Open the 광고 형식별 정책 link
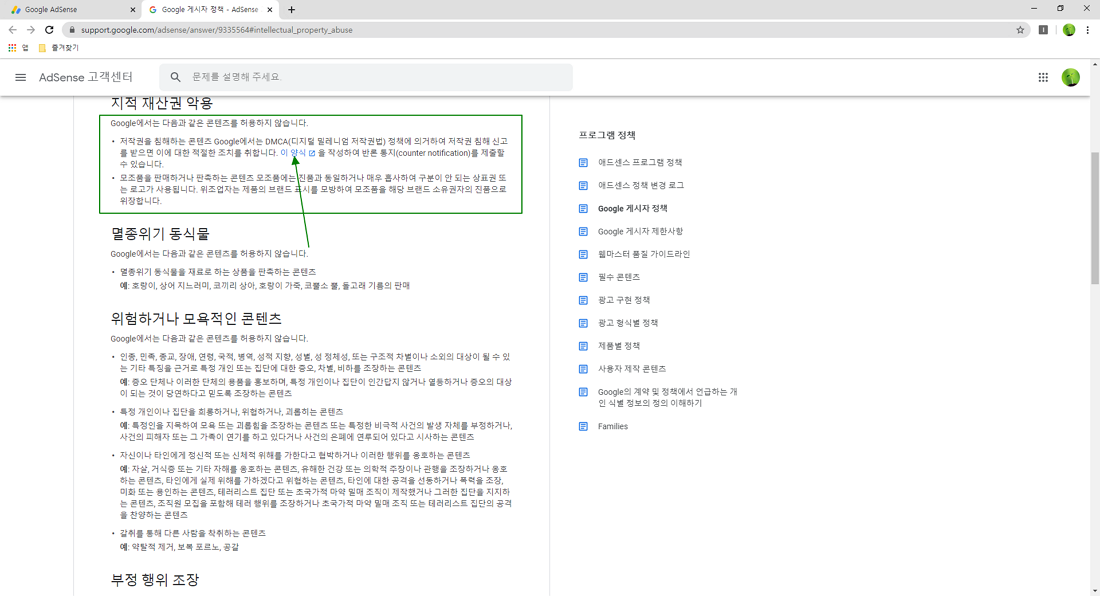 click(x=628, y=323)
